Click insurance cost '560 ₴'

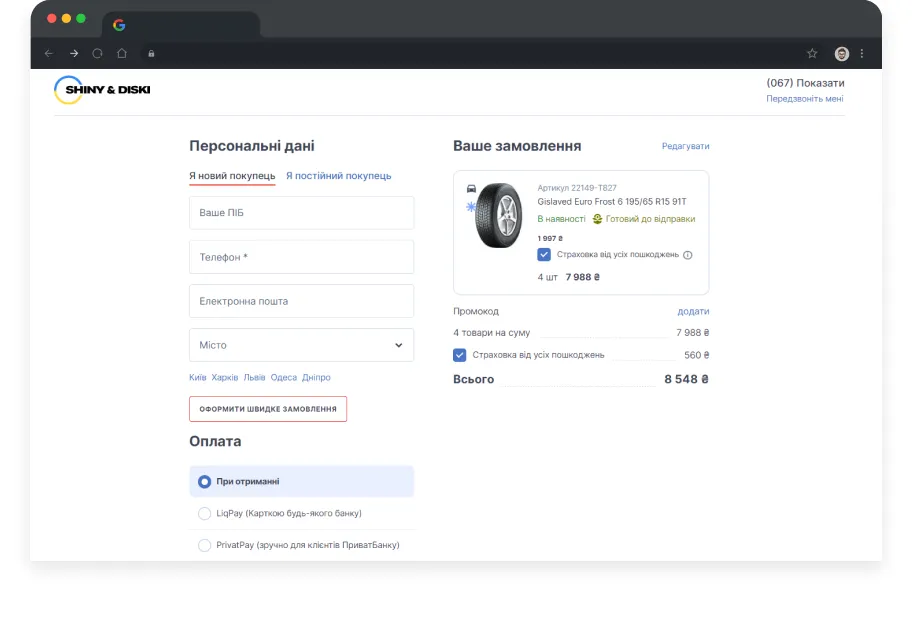click(696, 355)
